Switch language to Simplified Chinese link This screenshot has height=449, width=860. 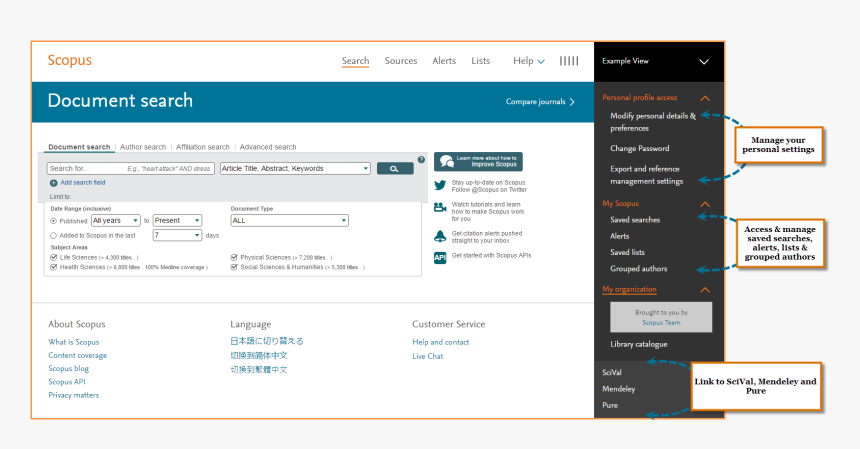[258, 355]
